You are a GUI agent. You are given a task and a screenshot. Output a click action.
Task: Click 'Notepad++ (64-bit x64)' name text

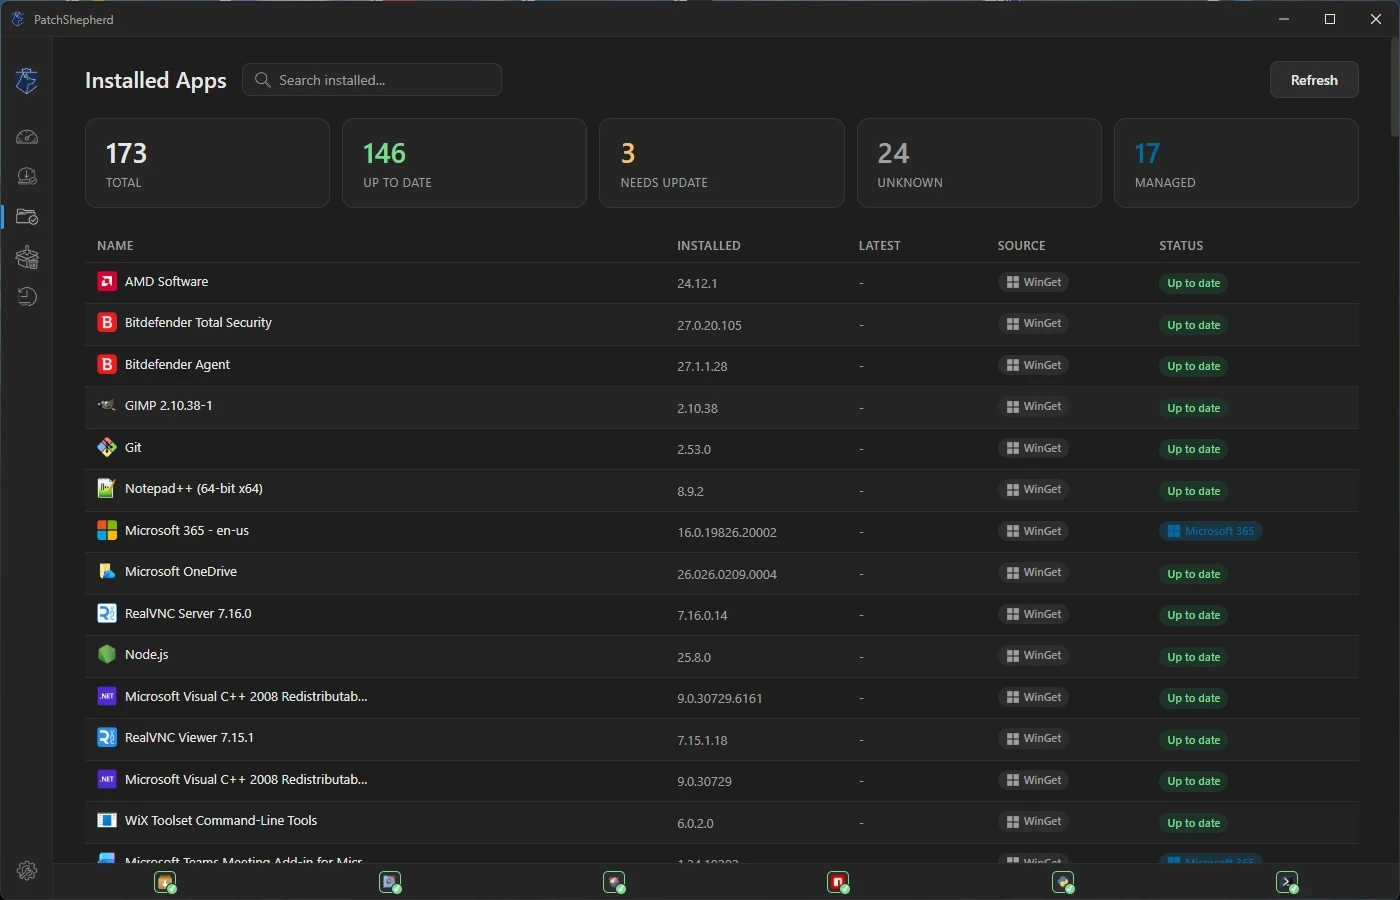(194, 489)
